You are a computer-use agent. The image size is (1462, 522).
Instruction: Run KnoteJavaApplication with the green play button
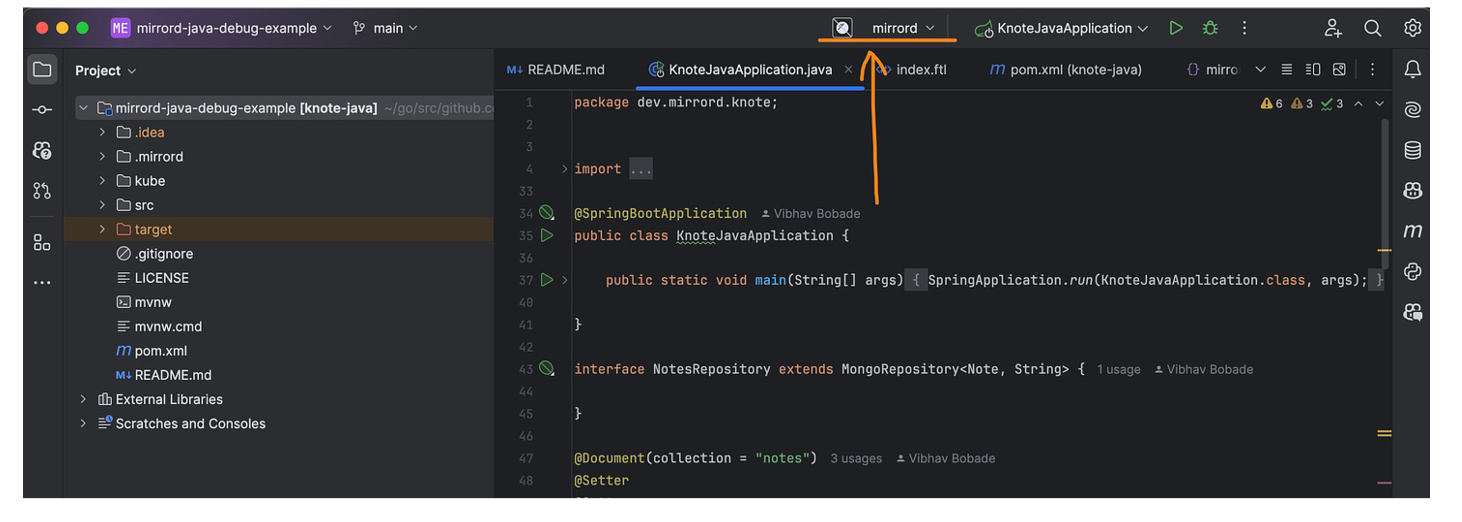(1176, 28)
